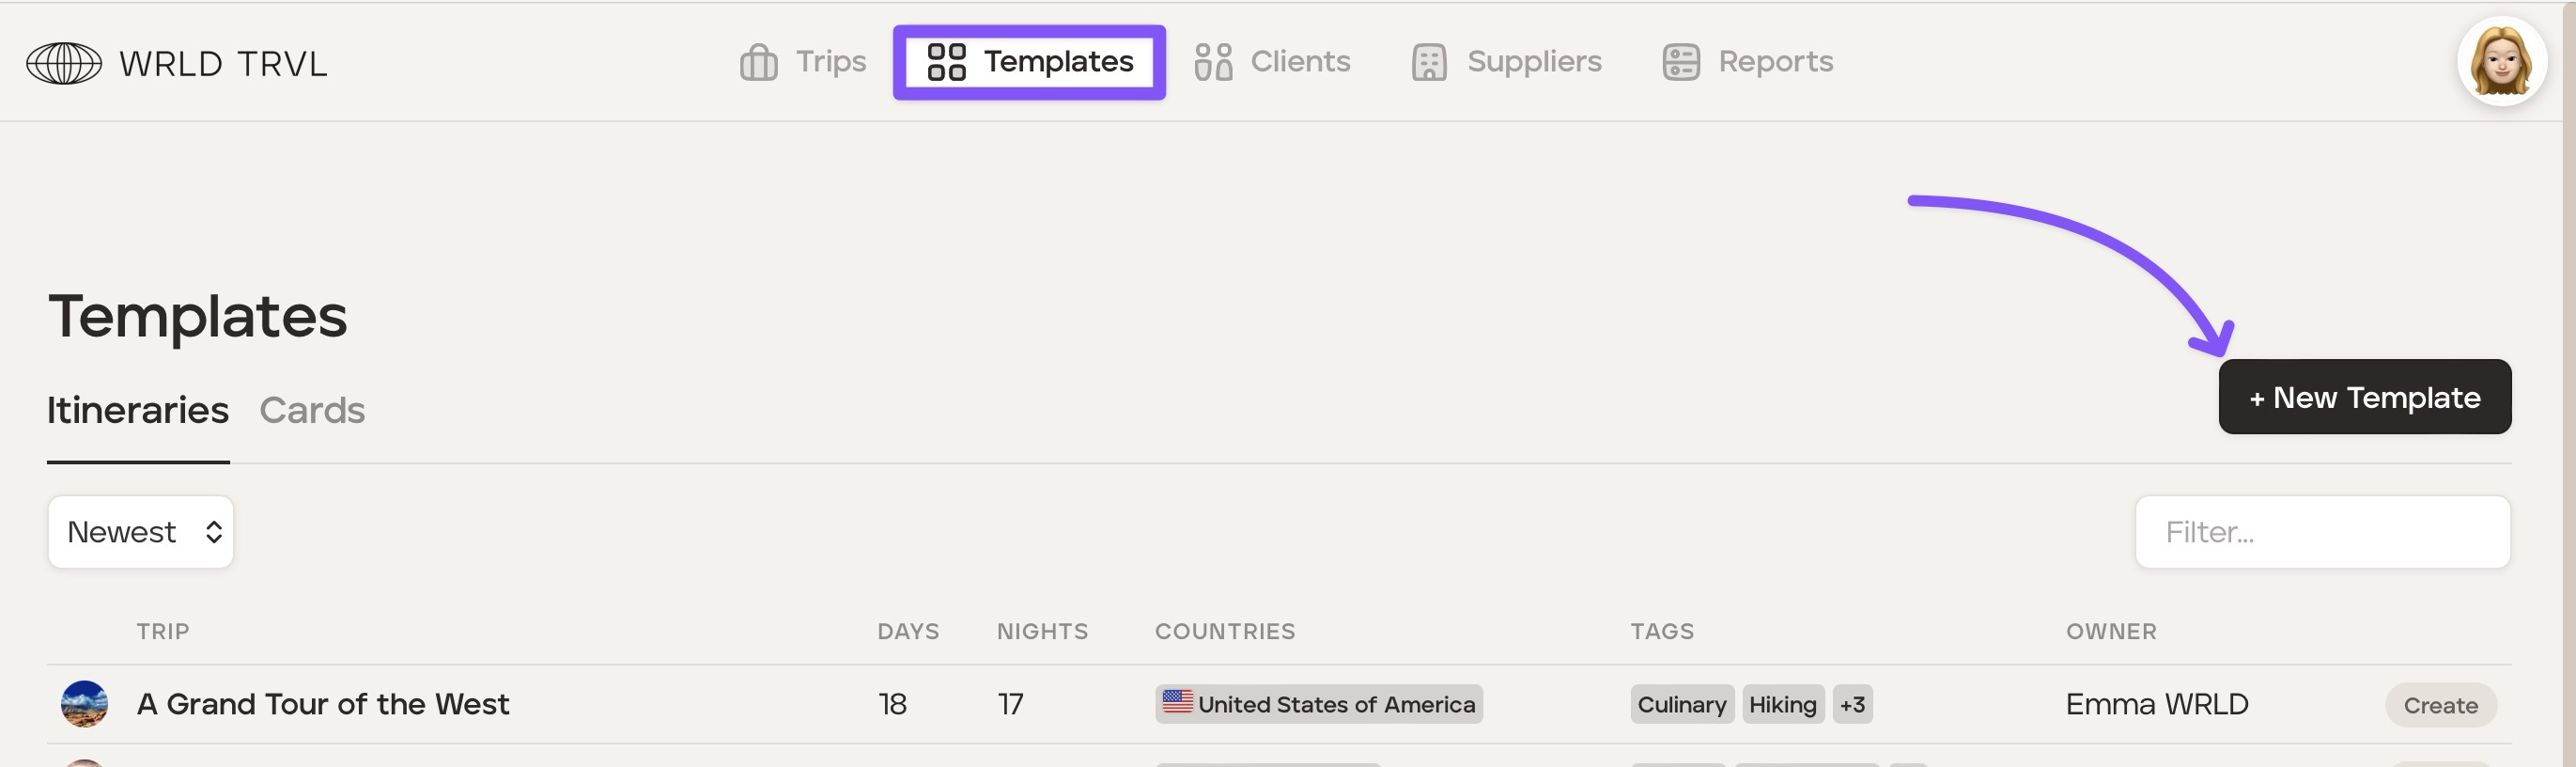Image resolution: width=2576 pixels, height=767 pixels.
Task: Open the user profile avatar
Action: tap(2500, 62)
